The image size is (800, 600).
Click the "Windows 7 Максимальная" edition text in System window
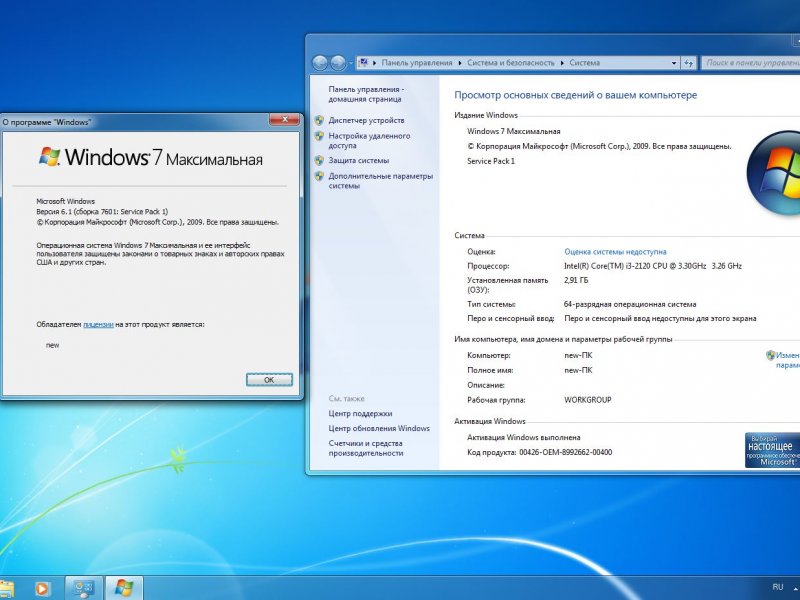(513, 131)
